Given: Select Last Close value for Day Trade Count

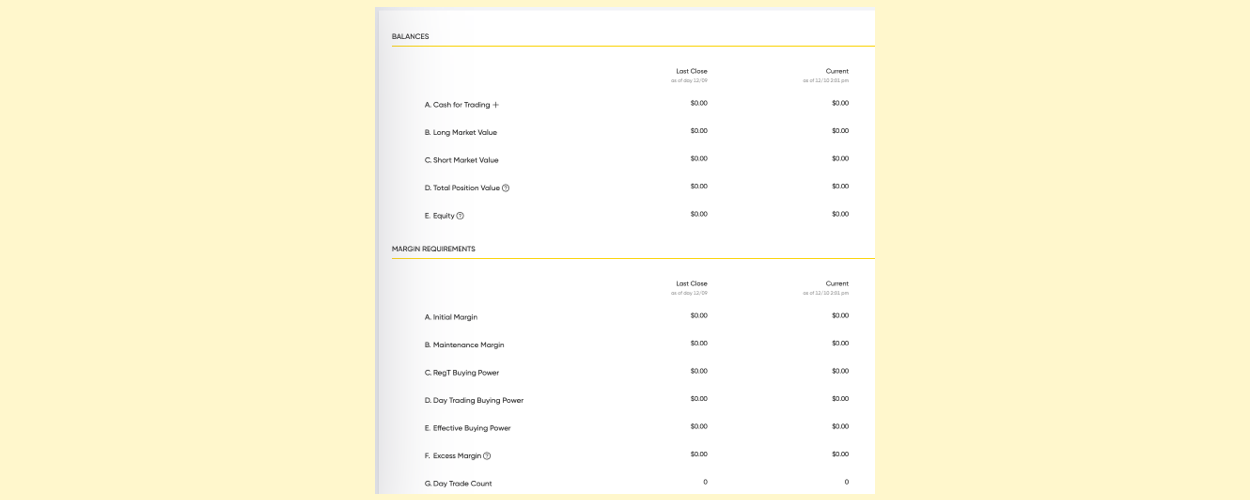Looking at the screenshot, I should pos(705,482).
